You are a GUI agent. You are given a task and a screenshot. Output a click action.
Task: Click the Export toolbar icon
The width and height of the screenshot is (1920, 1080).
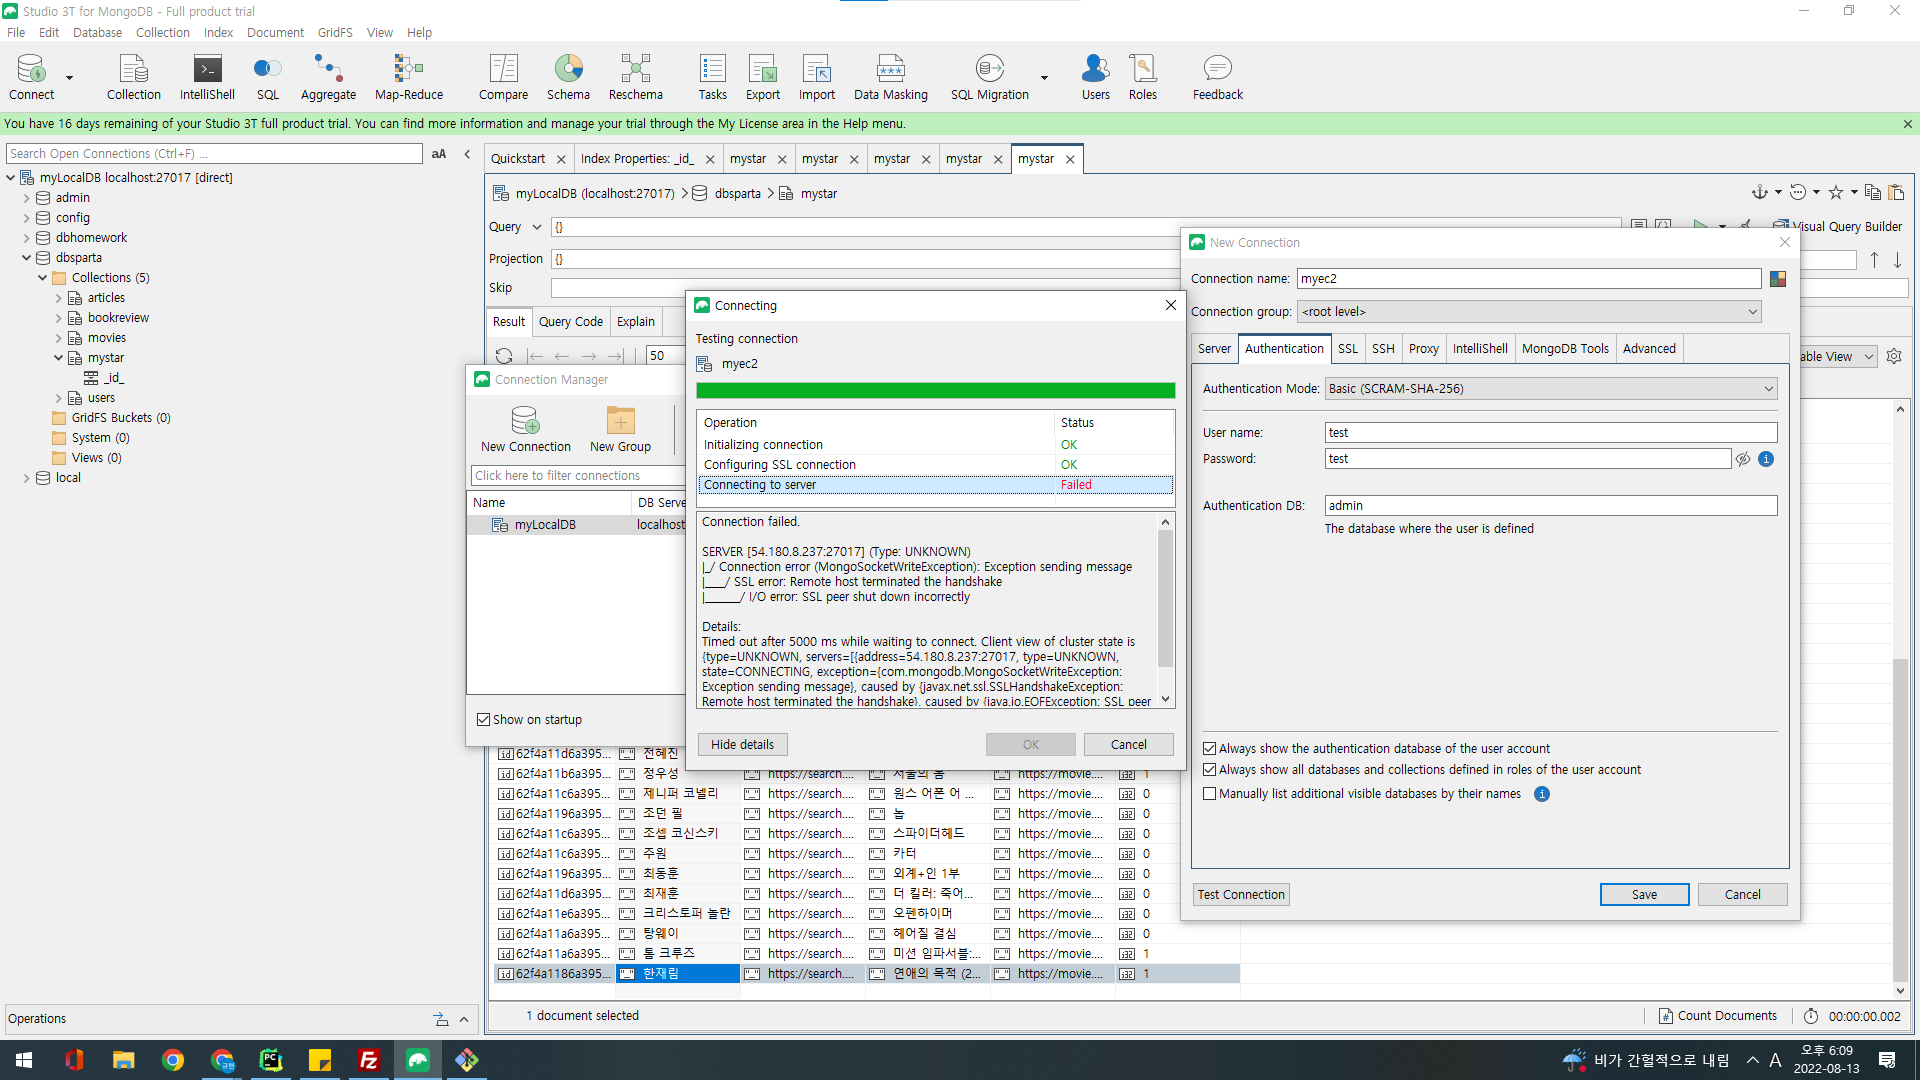click(762, 77)
